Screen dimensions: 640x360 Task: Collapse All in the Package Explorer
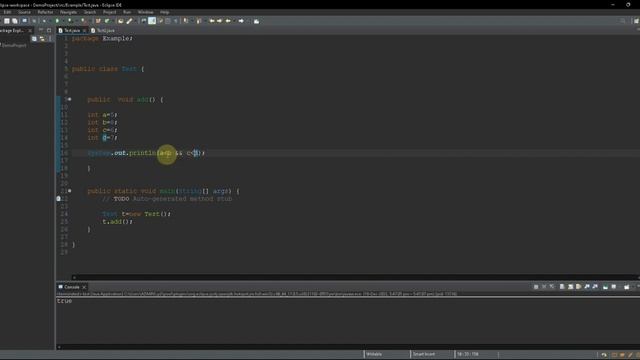[34, 38]
